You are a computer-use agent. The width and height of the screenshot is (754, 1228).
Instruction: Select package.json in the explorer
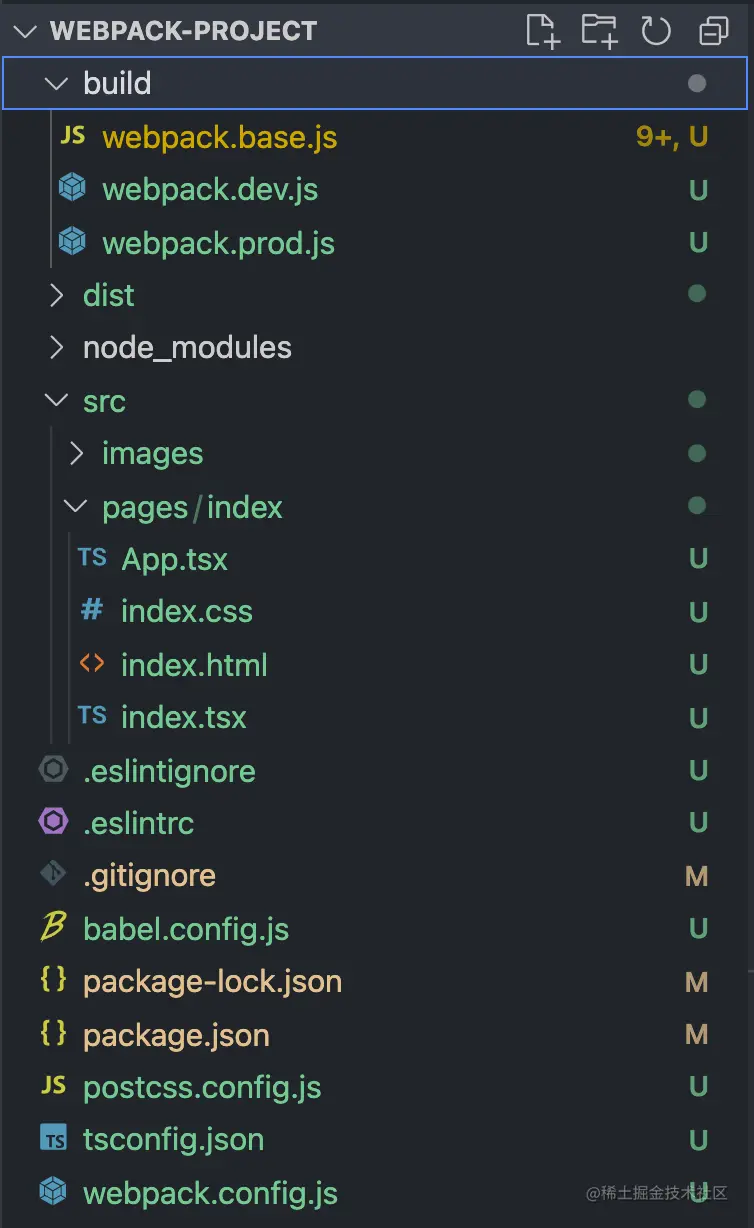pyautogui.click(x=176, y=1034)
